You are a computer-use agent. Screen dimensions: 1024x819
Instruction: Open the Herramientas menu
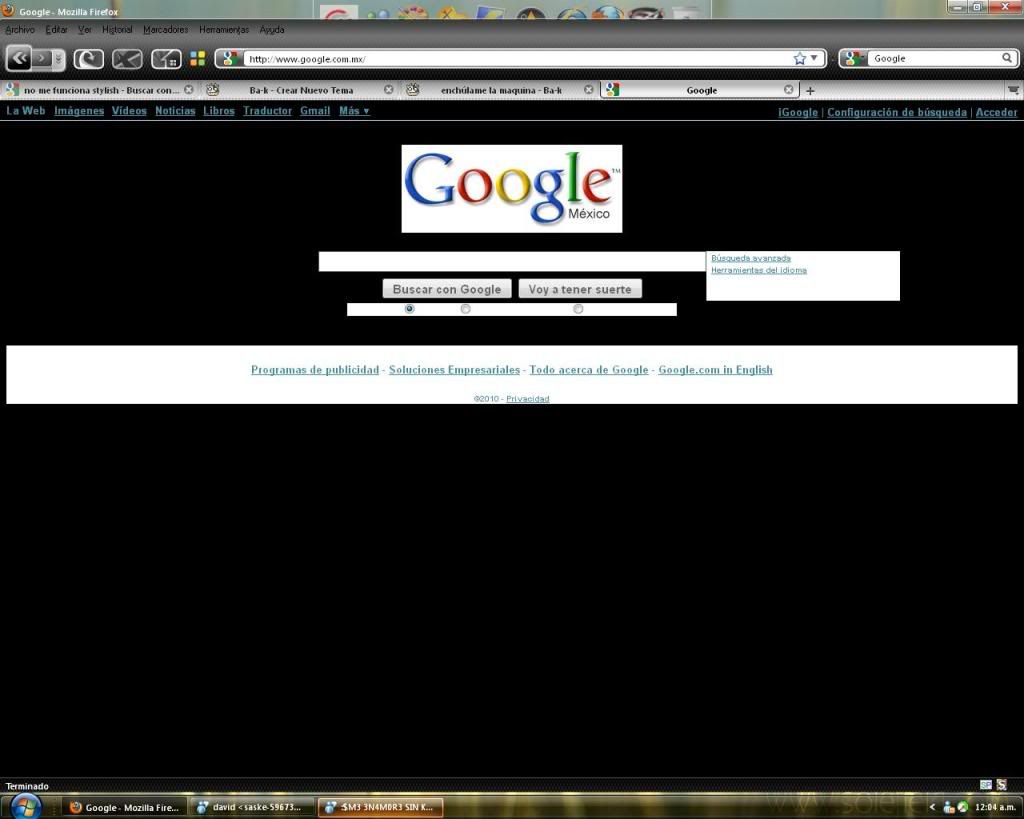click(224, 29)
